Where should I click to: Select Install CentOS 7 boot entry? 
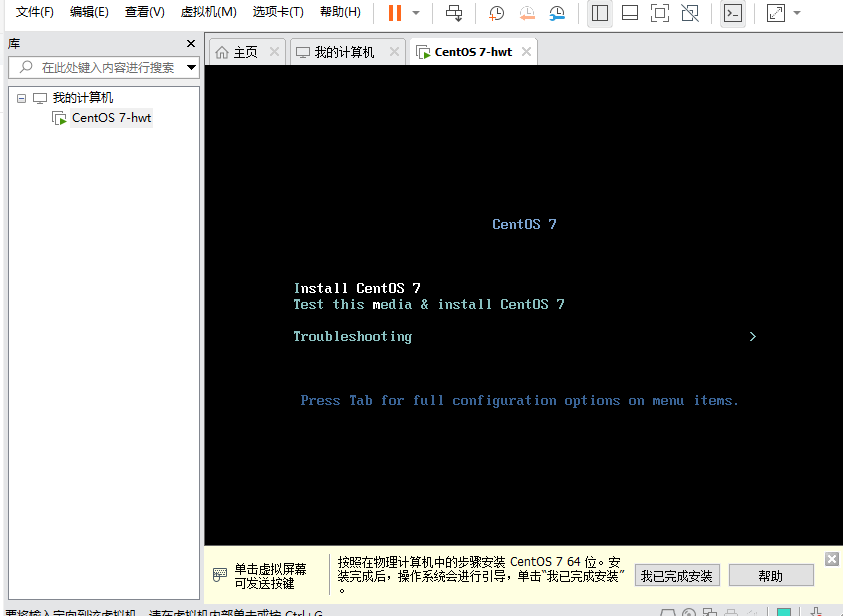point(357,288)
